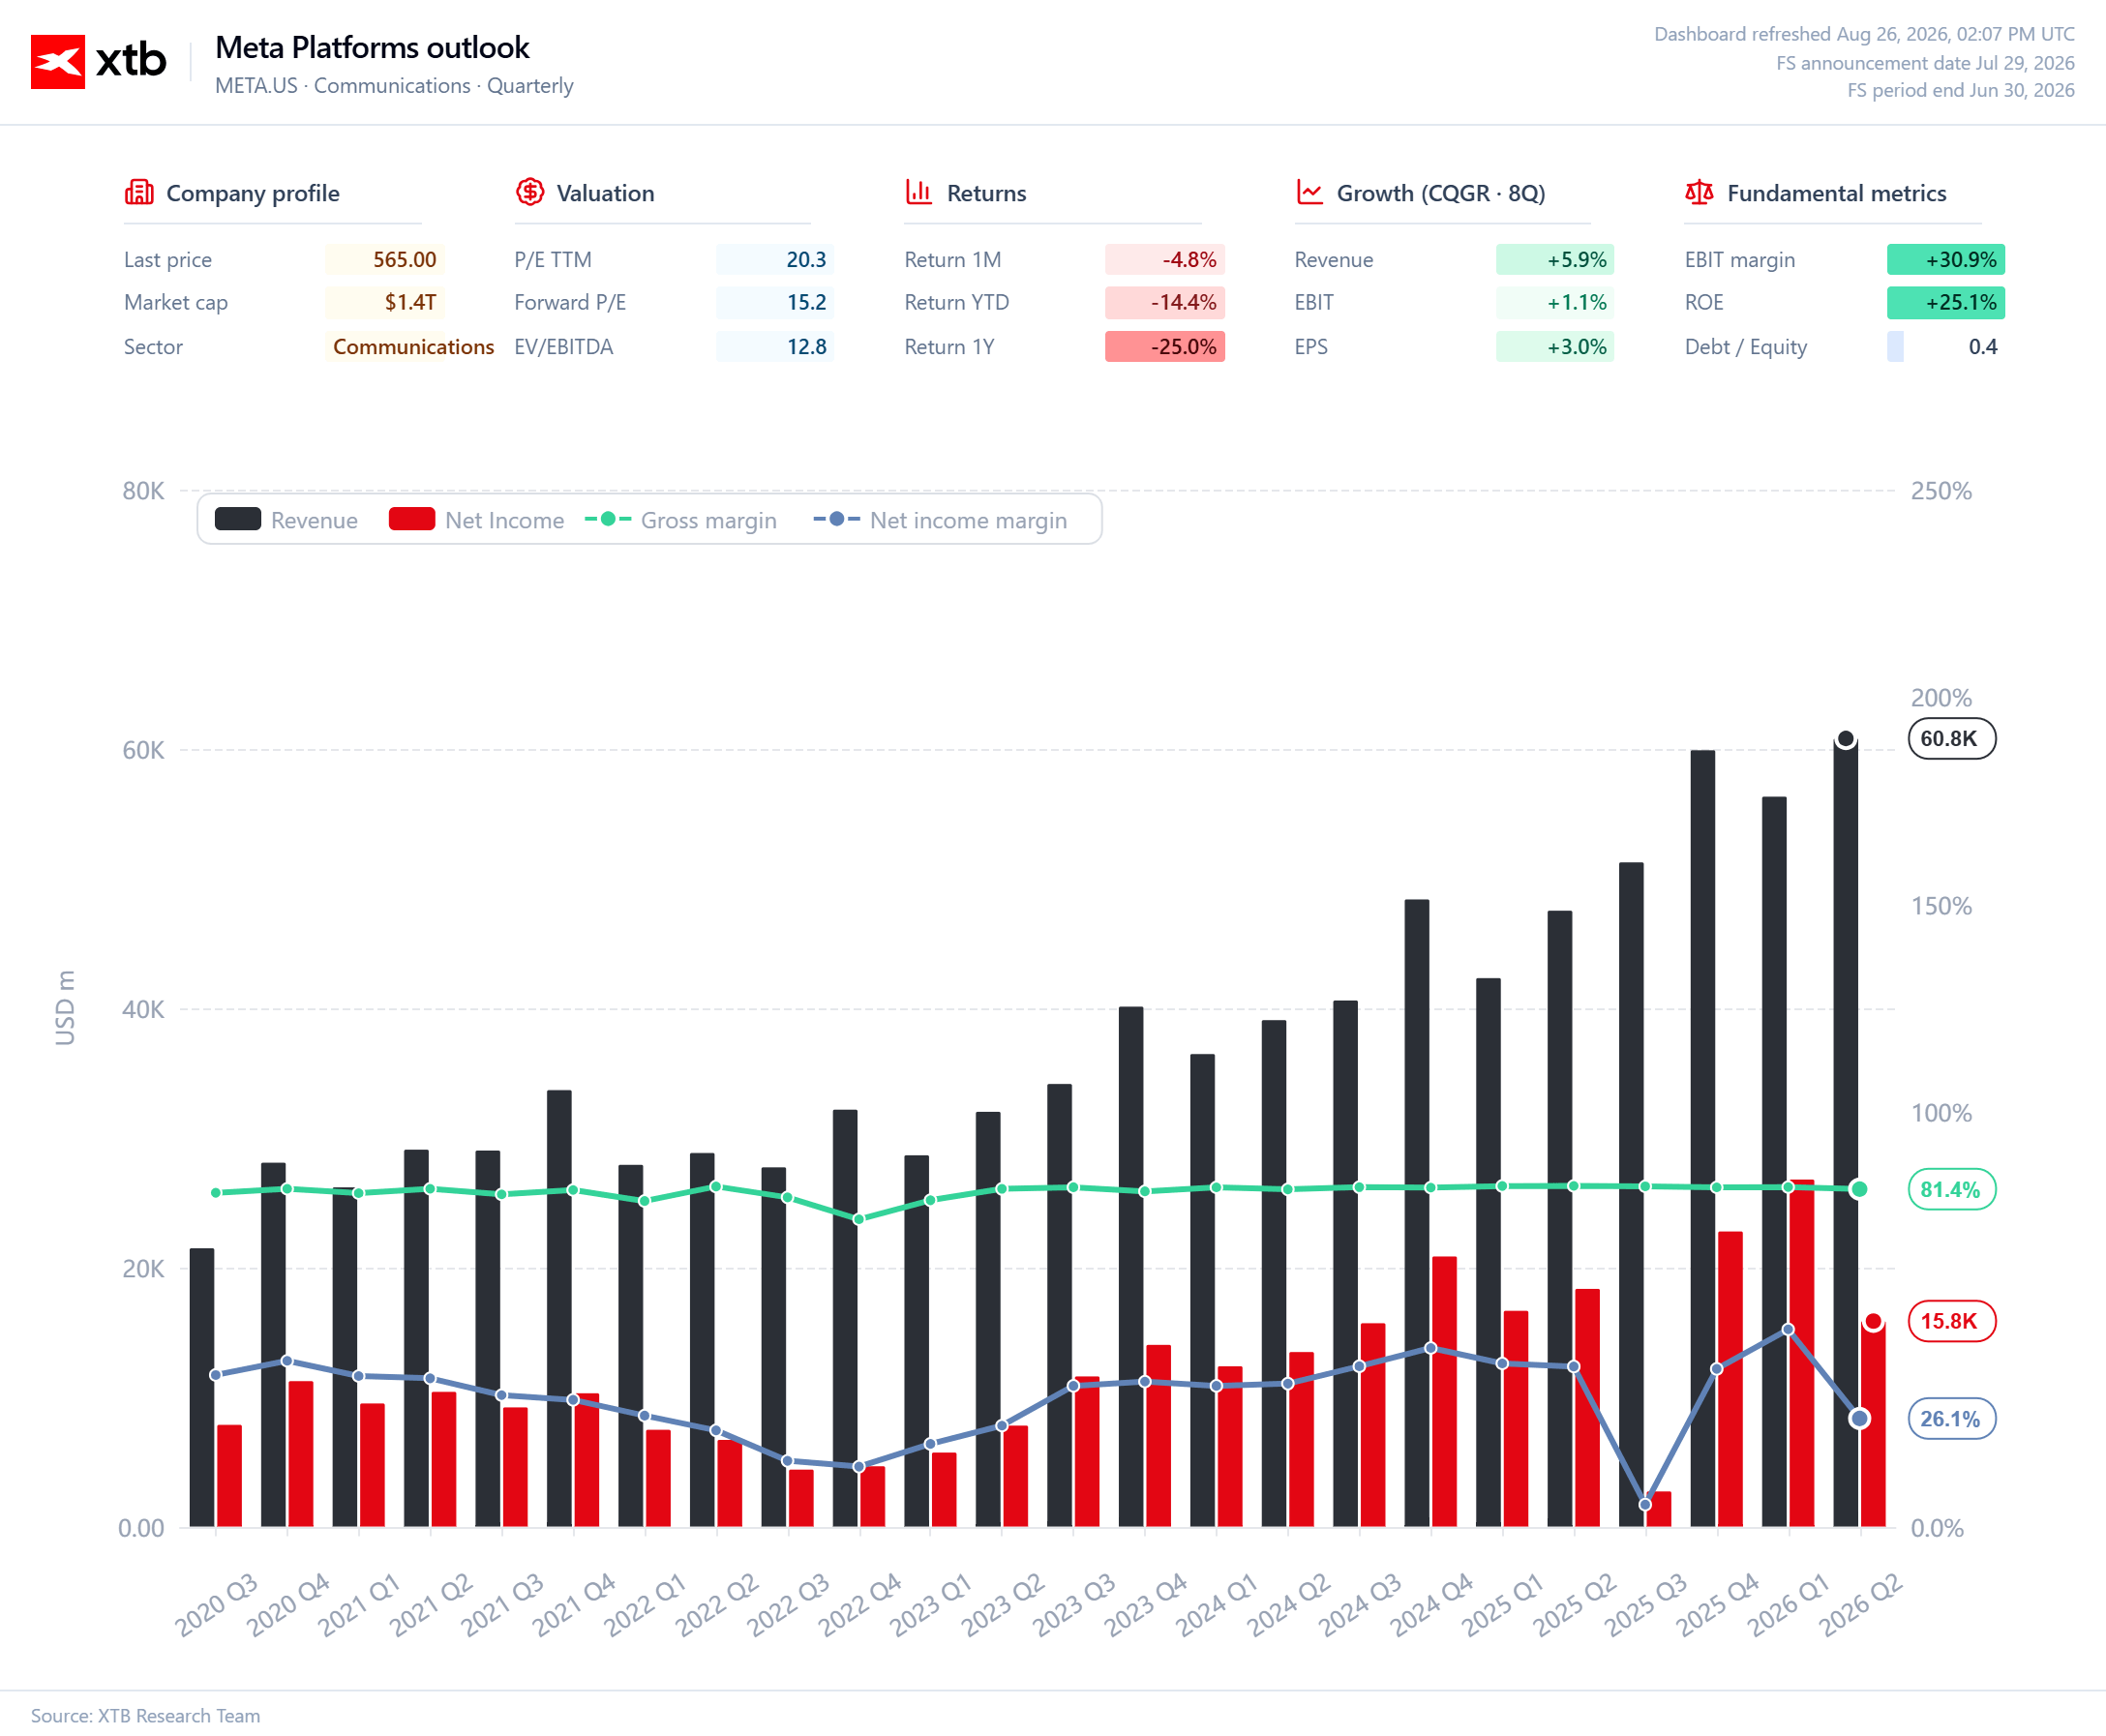The image size is (2106, 1736).
Task: Click the Fundamental metrics scales icon
Action: [1699, 192]
